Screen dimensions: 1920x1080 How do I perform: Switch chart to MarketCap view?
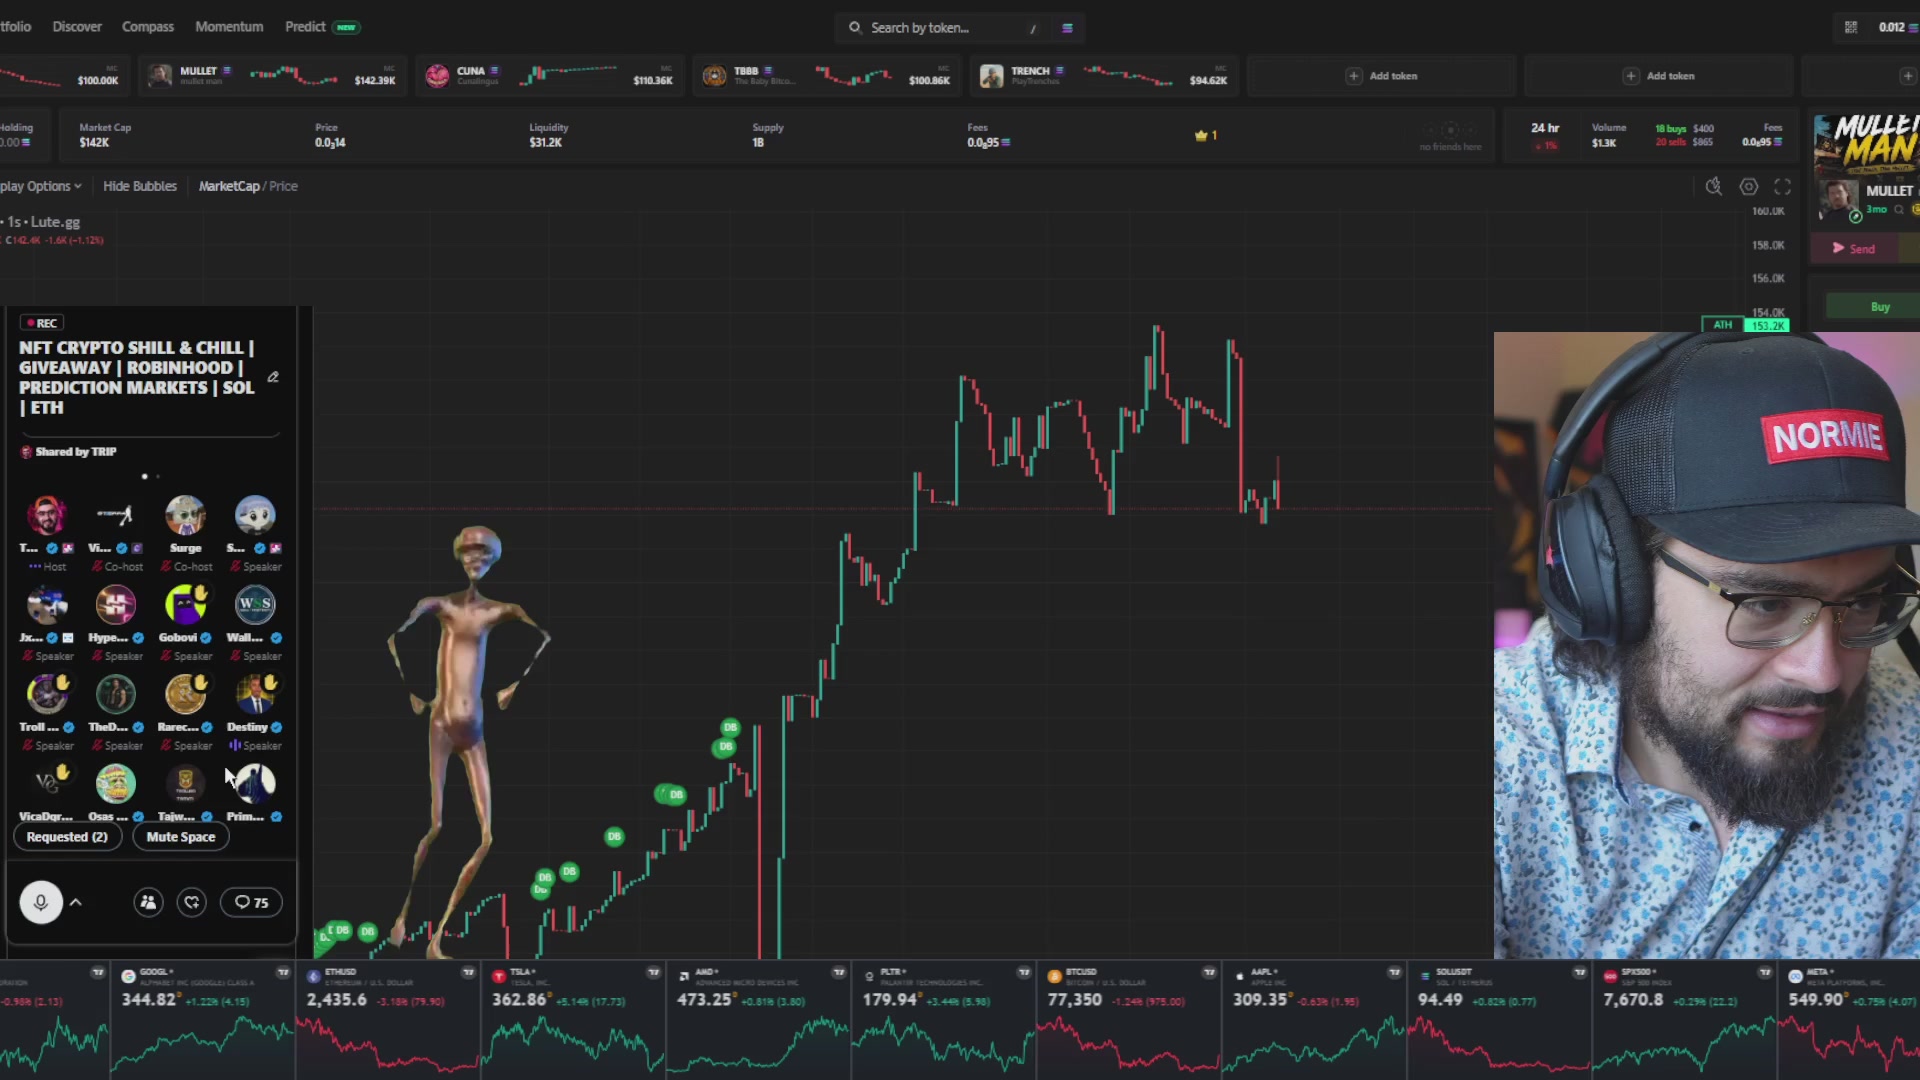tap(229, 186)
